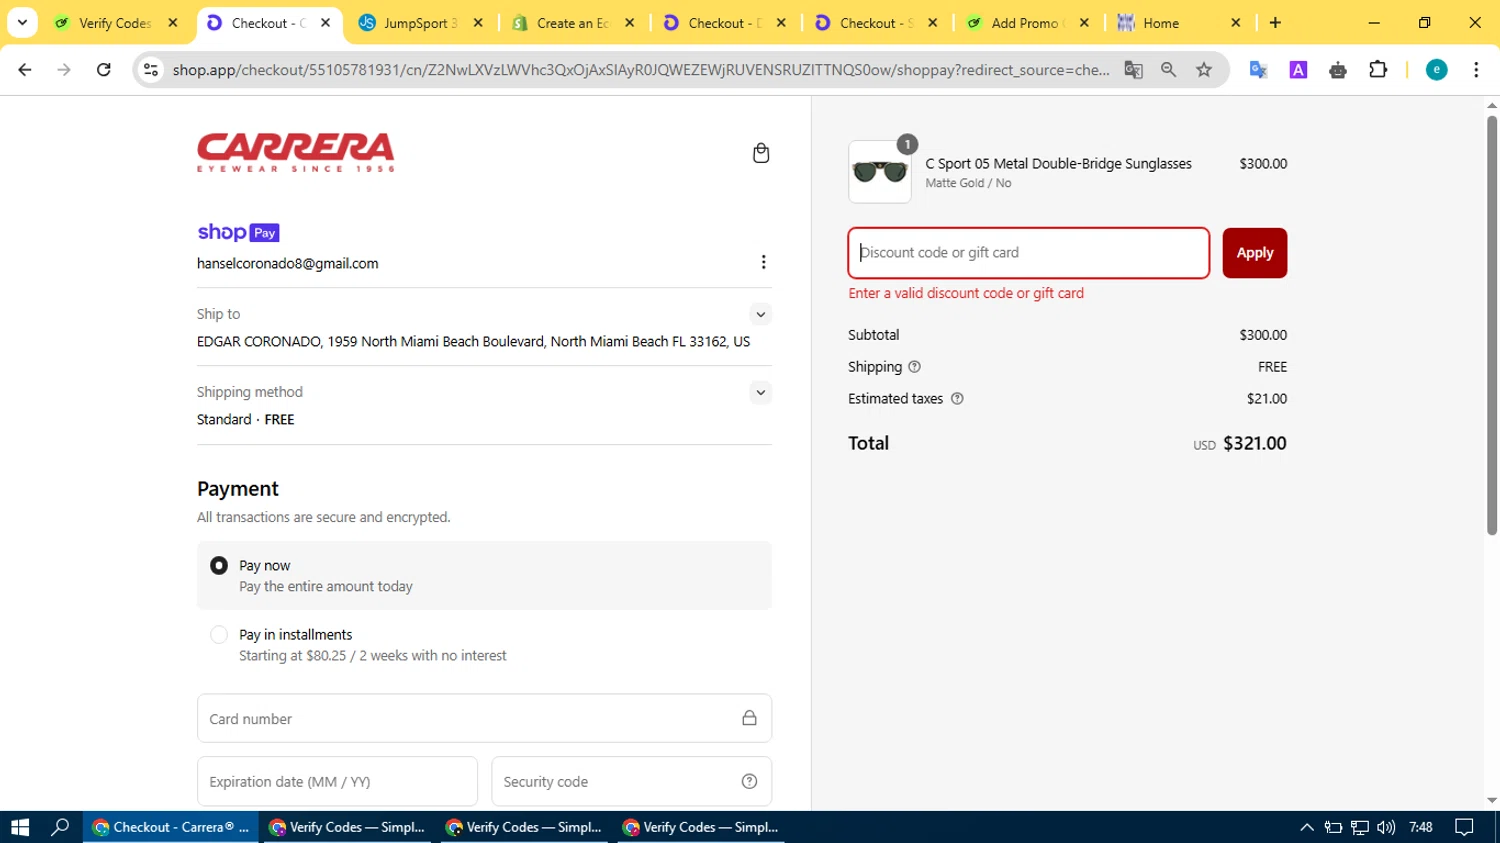The width and height of the screenshot is (1500, 843).
Task: Show hidden system tray icons
Action: tap(1307, 827)
